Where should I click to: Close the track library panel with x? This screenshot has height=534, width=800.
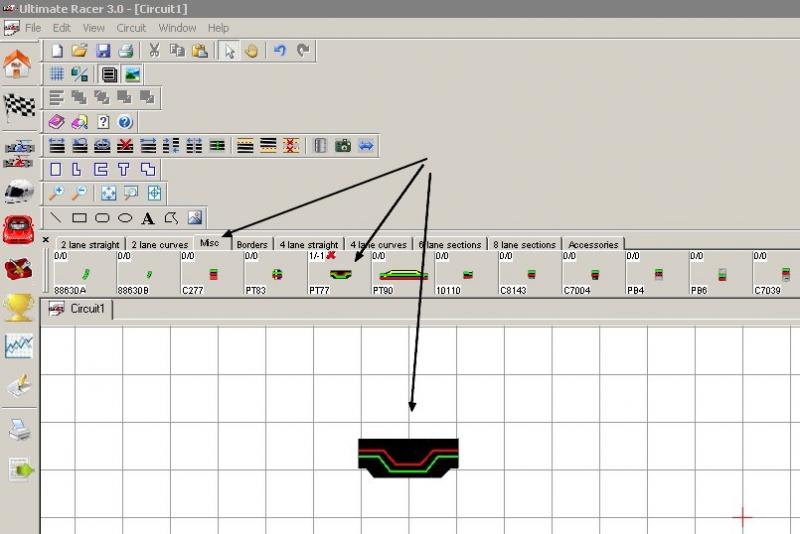click(x=46, y=240)
